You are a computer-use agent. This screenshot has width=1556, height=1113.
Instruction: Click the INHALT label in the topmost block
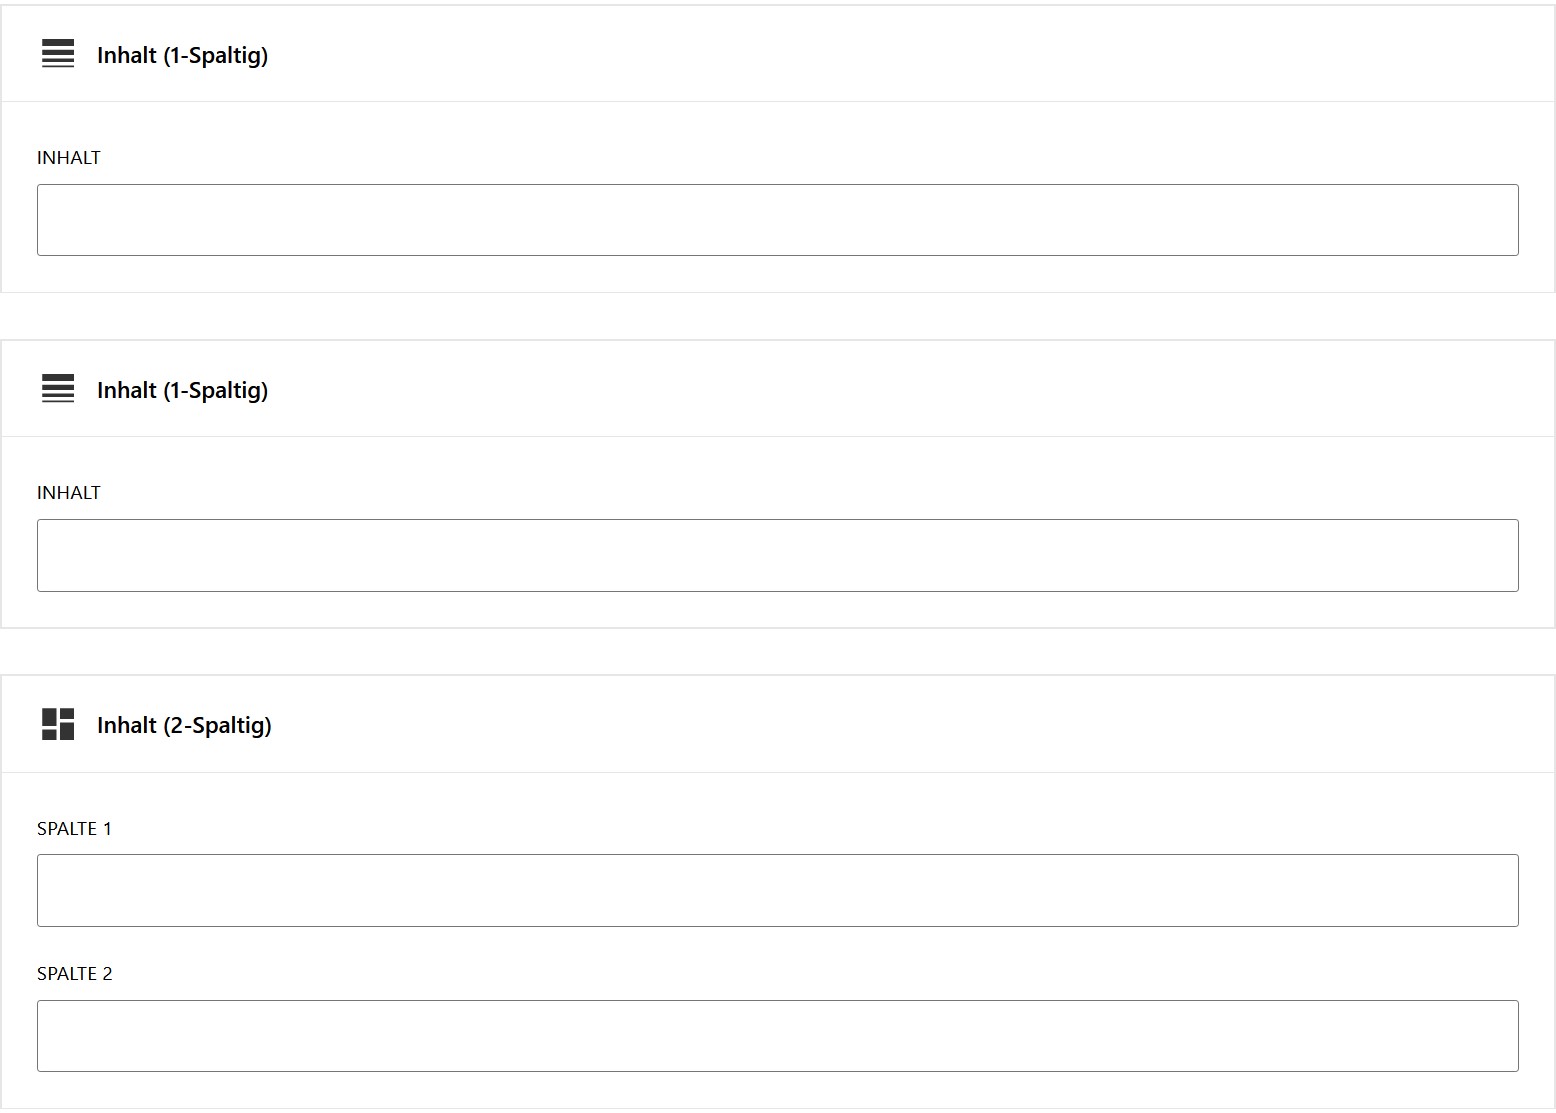click(x=69, y=158)
